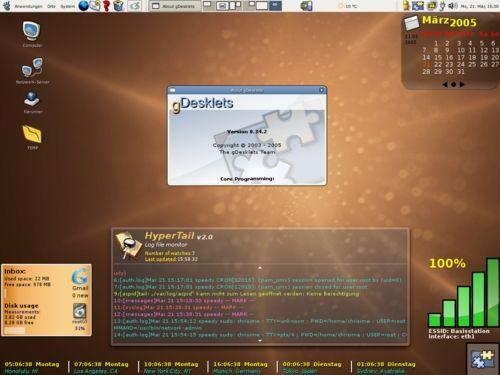Viewport: 500px width, 375px height.
Task: Jump to today via calendar dot button
Action: pos(453,85)
